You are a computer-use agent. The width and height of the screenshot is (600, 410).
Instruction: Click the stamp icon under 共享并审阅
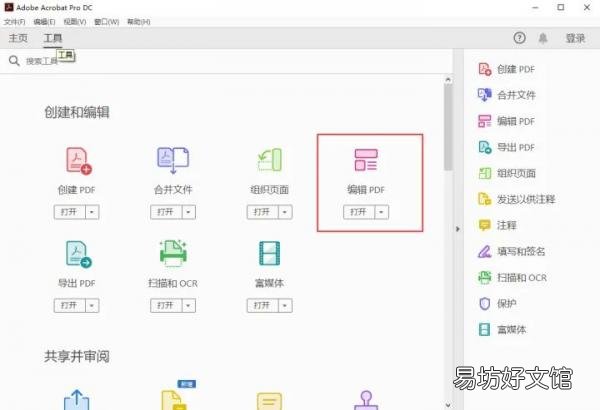[x=366, y=400]
